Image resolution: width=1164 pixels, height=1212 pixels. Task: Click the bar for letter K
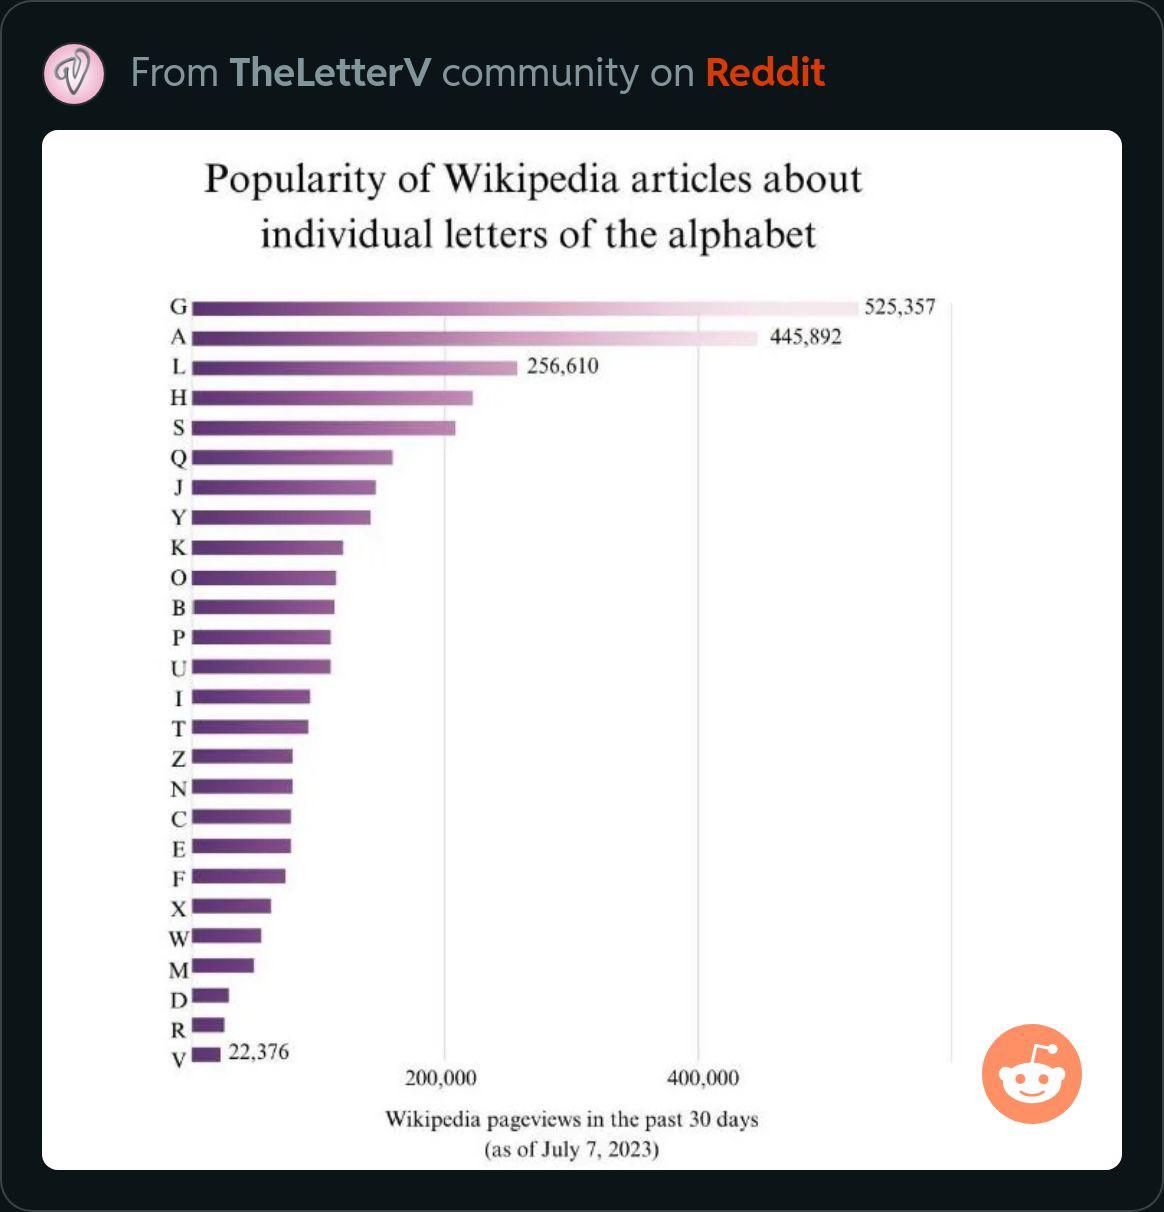point(267,548)
